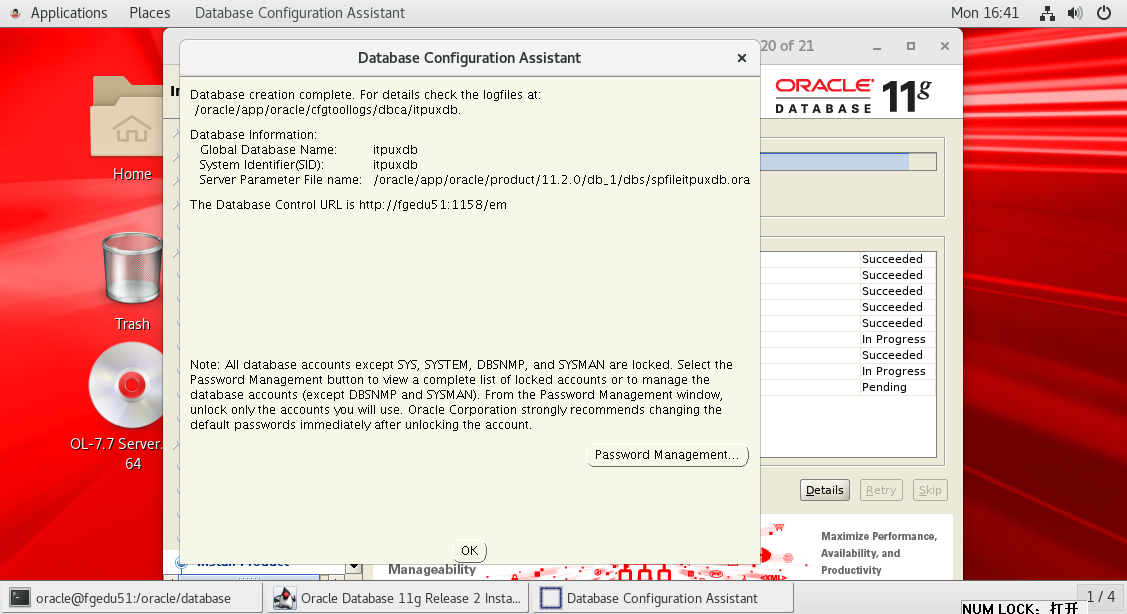
Task: Click Retry button in the installer window
Action: (x=880, y=490)
